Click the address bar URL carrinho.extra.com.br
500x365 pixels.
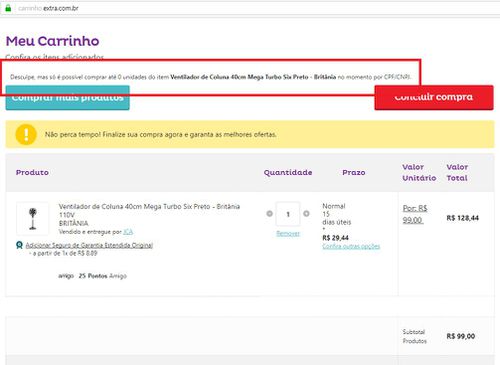point(48,8)
